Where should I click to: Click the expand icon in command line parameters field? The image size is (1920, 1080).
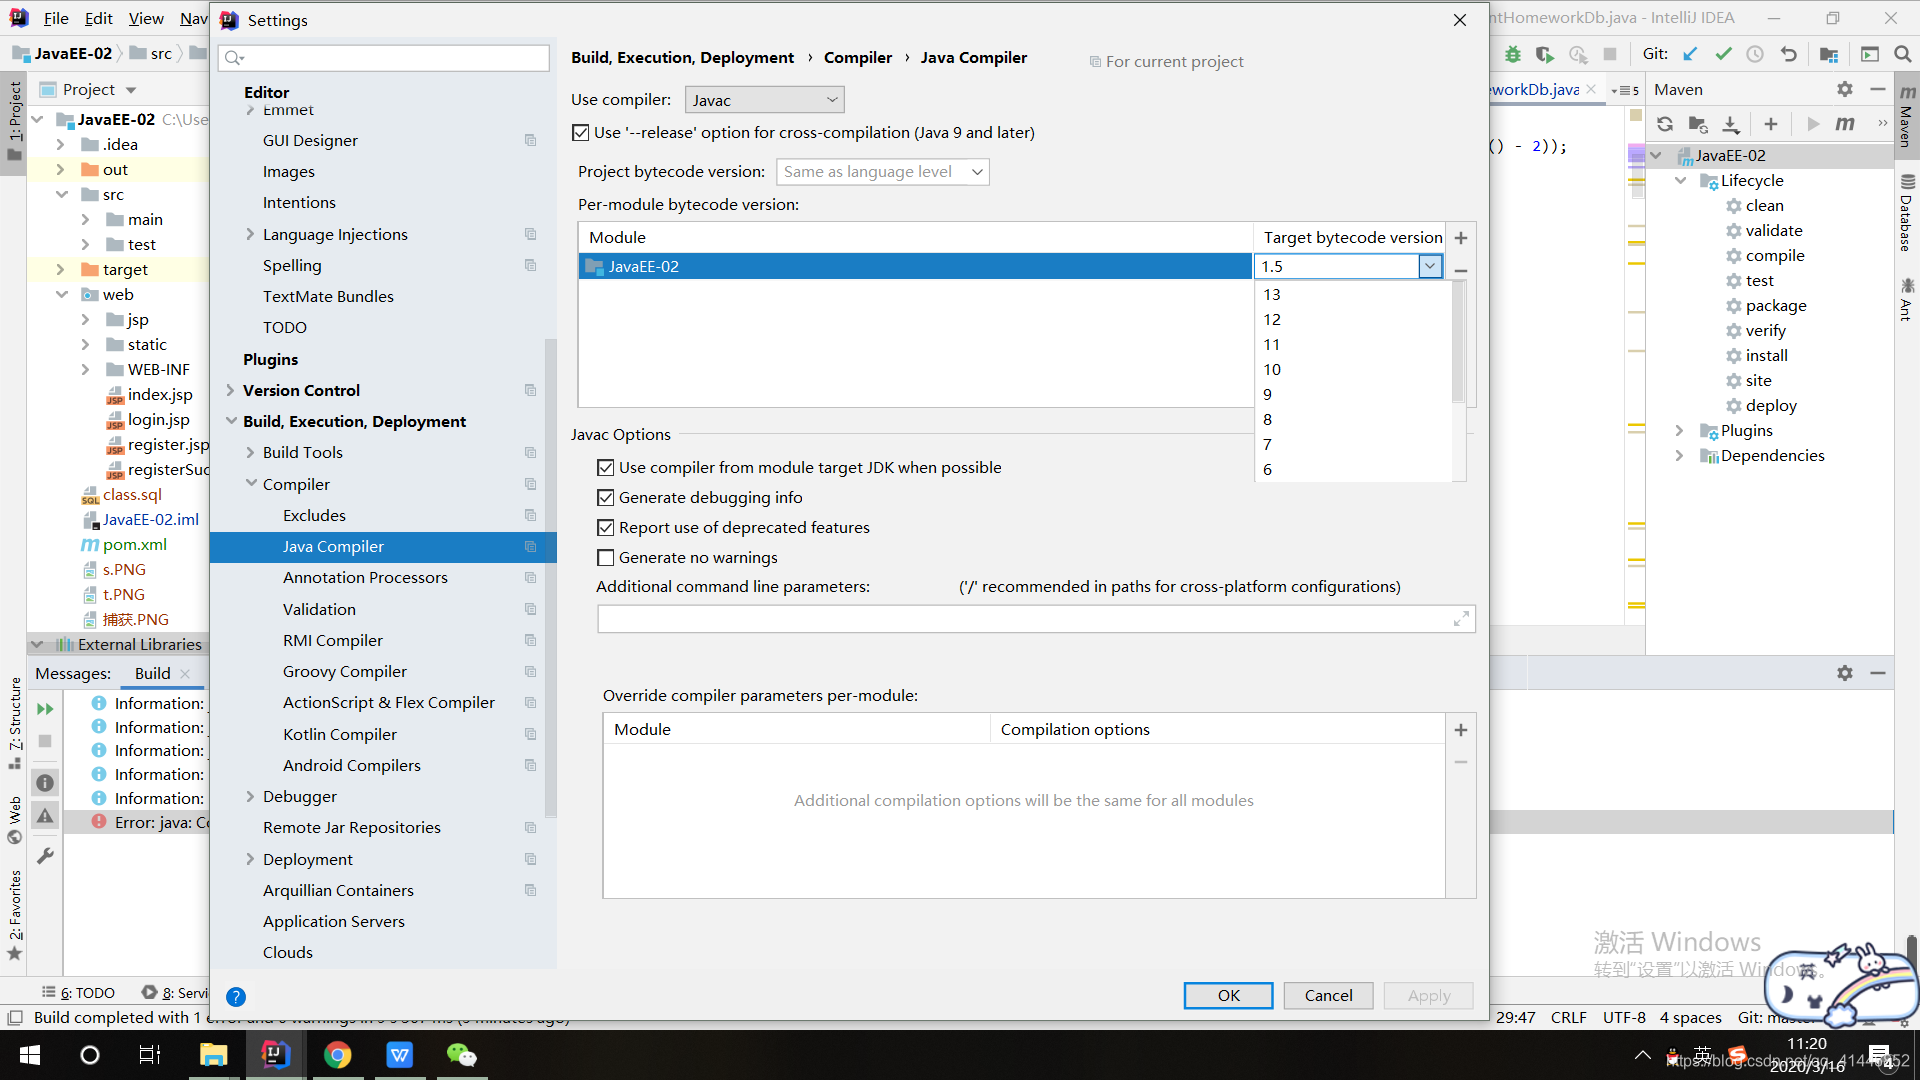pos(1461,619)
